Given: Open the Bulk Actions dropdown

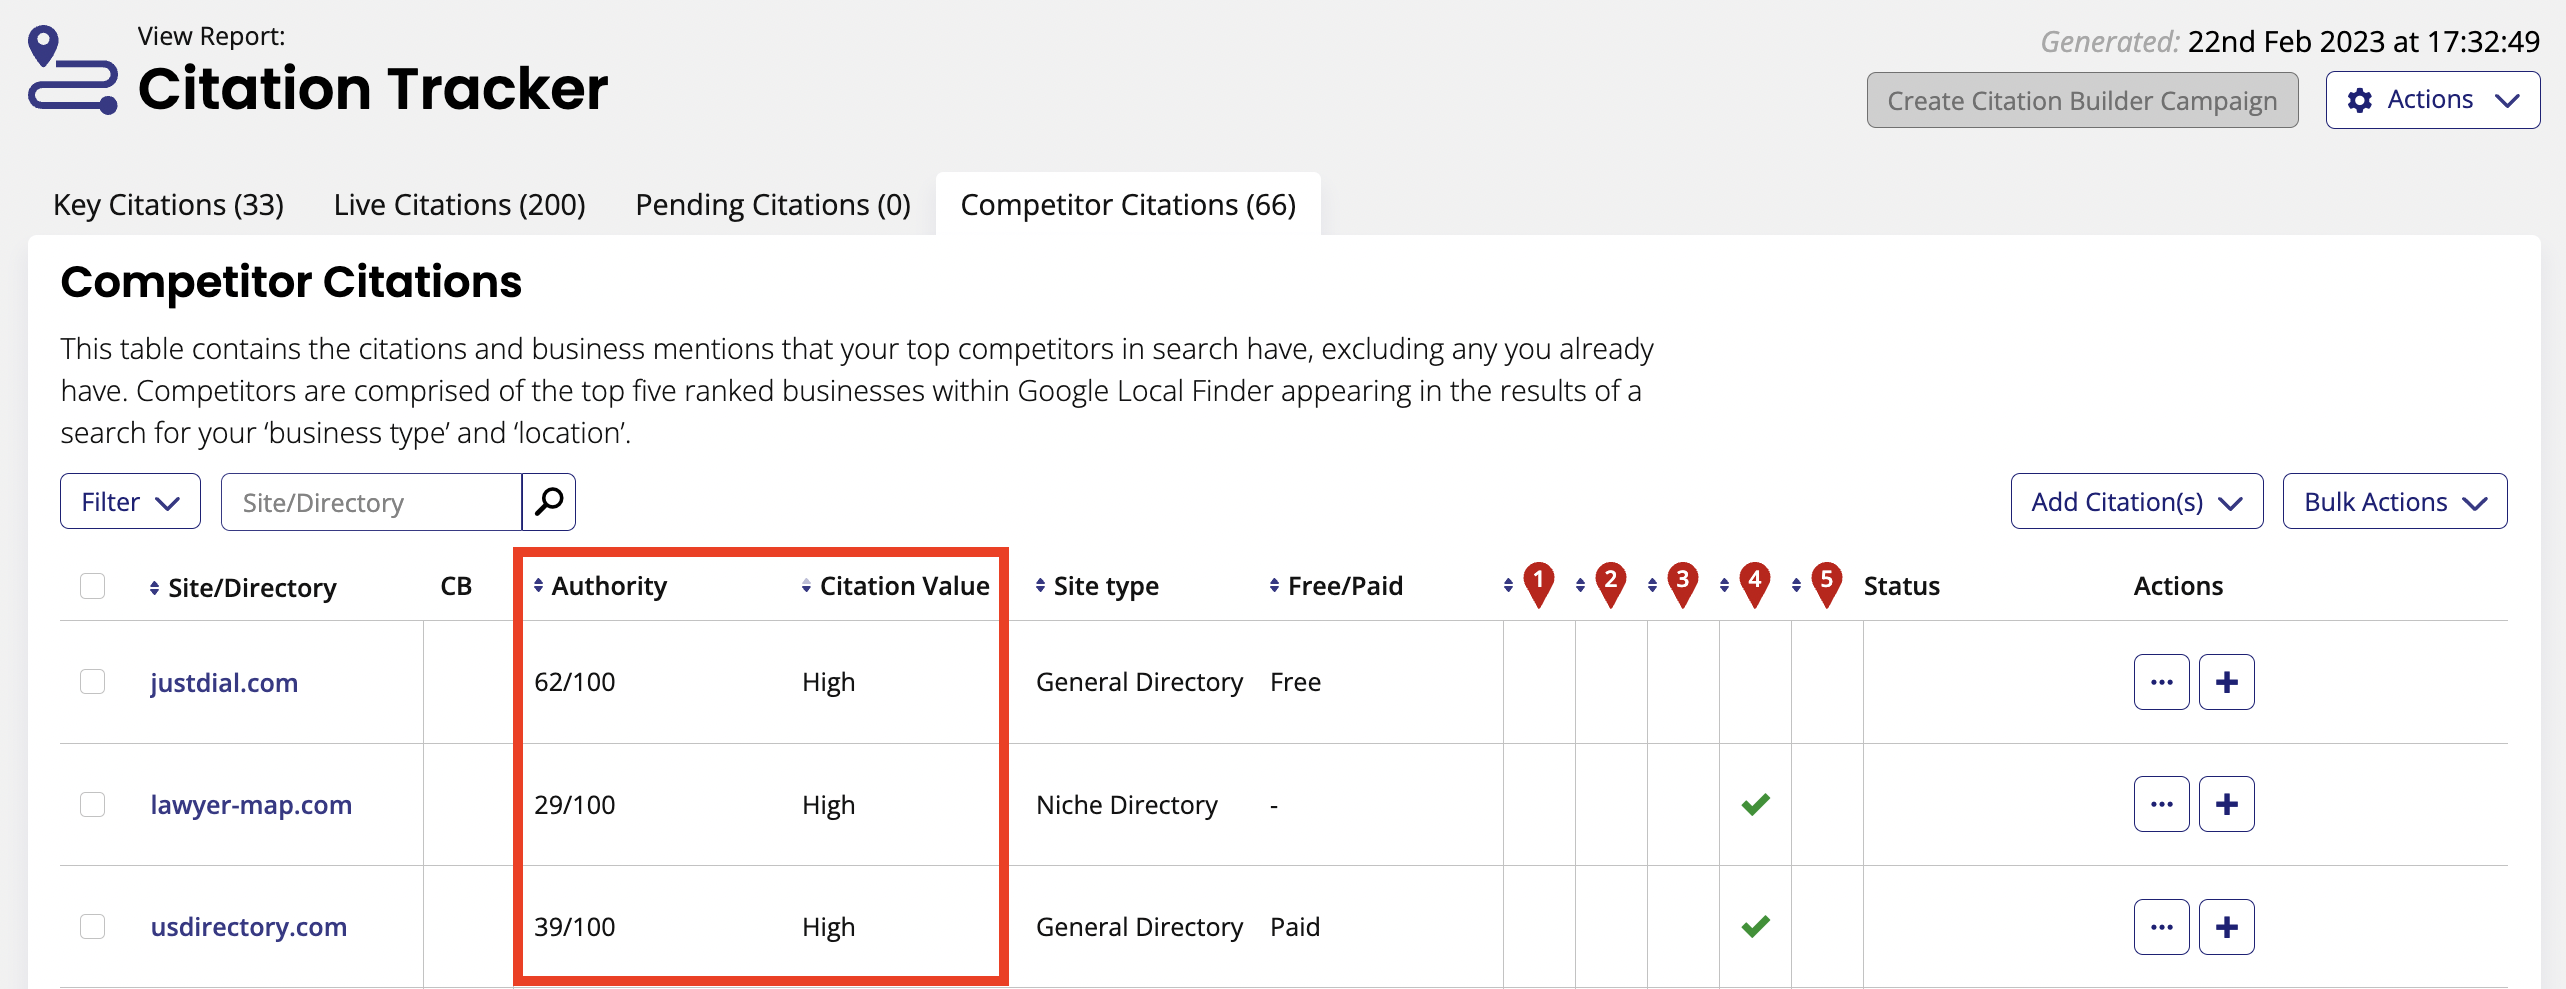Looking at the screenshot, I should [x=2394, y=501].
